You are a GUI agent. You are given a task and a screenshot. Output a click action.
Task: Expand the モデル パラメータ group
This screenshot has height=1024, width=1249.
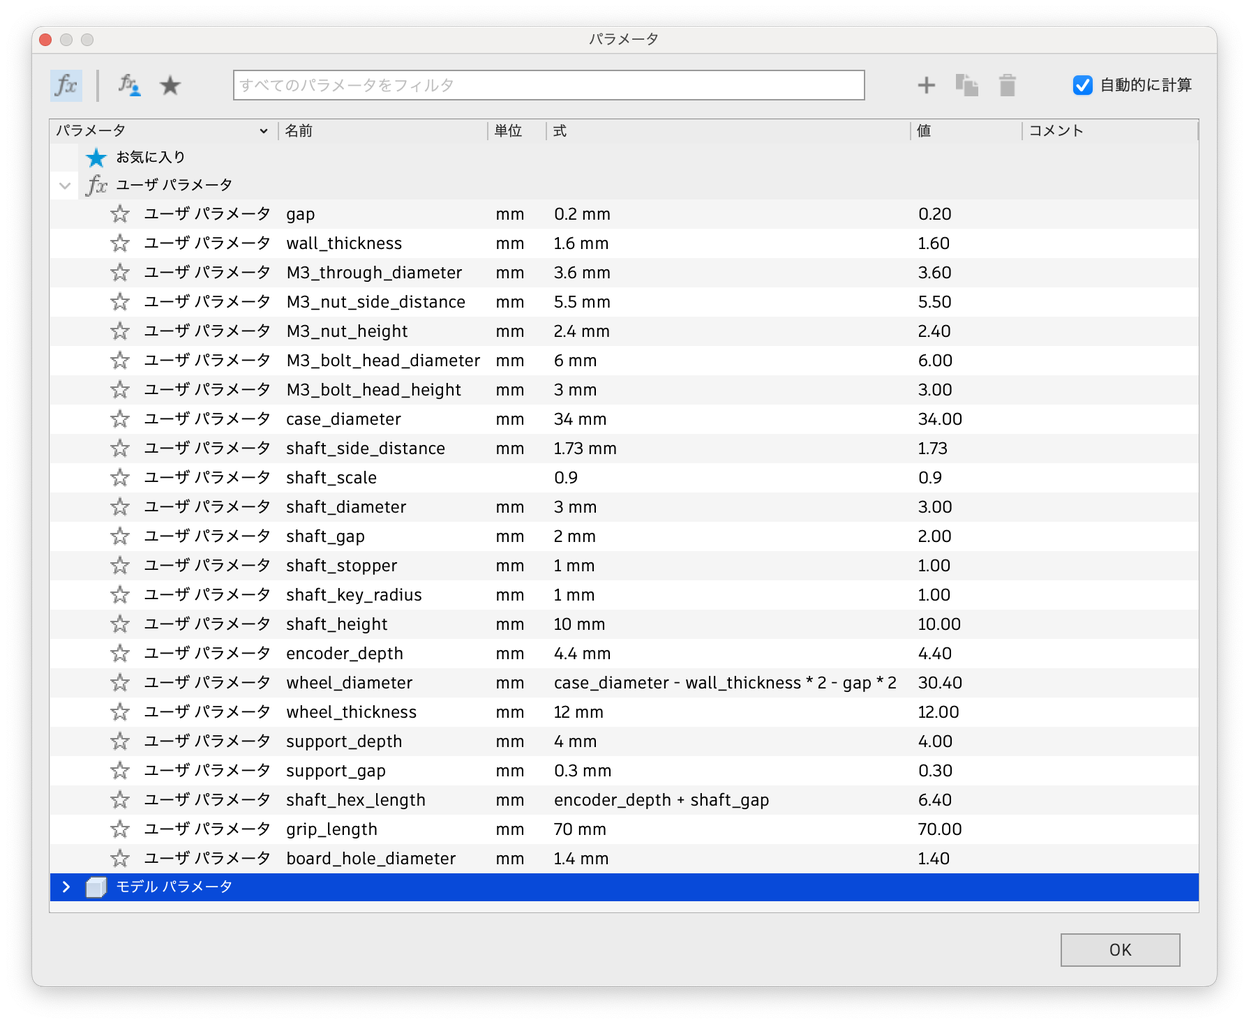(x=66, y=887)
